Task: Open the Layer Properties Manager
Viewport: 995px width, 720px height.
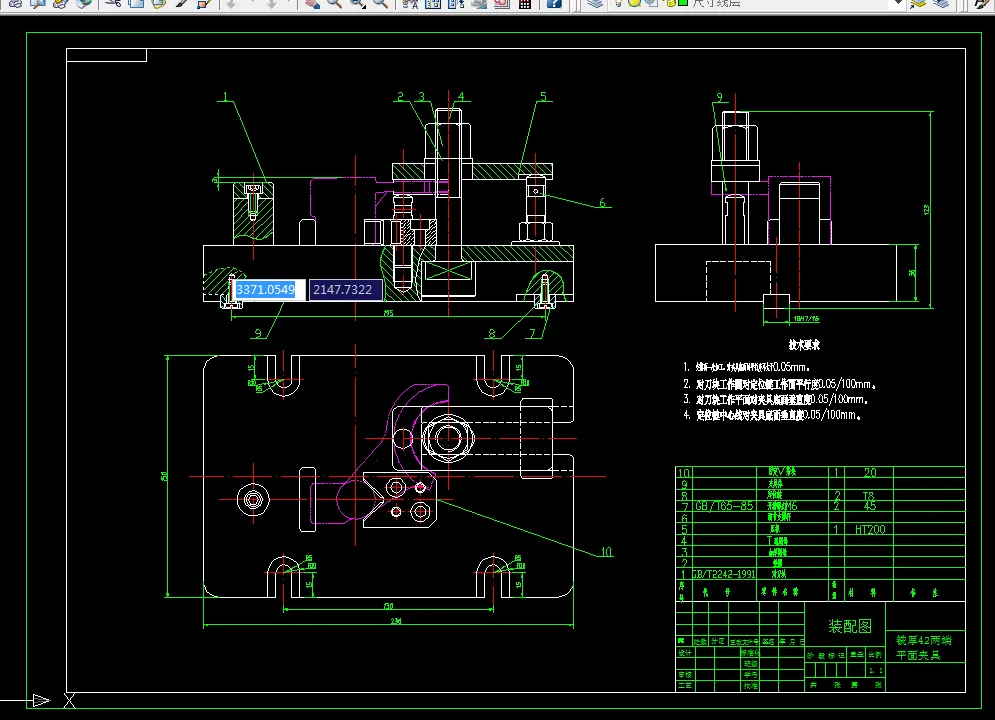Action: [595, 4]
